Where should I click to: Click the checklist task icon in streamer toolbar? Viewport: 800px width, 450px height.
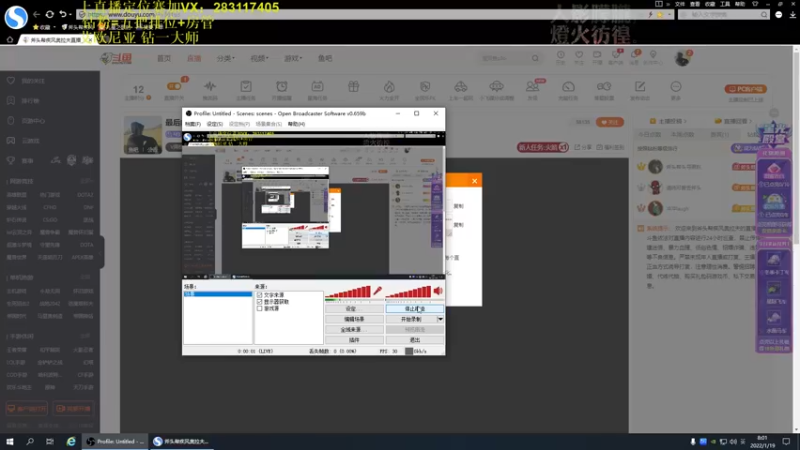(x=246, y=86)
